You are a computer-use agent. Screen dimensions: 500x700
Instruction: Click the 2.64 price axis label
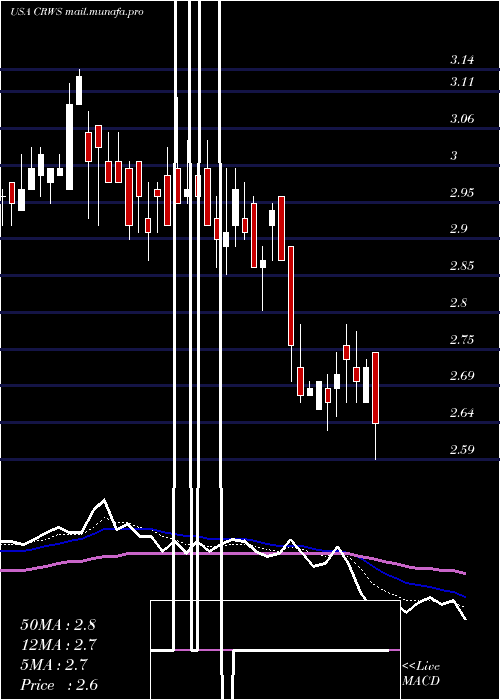[x=462, y=413]
